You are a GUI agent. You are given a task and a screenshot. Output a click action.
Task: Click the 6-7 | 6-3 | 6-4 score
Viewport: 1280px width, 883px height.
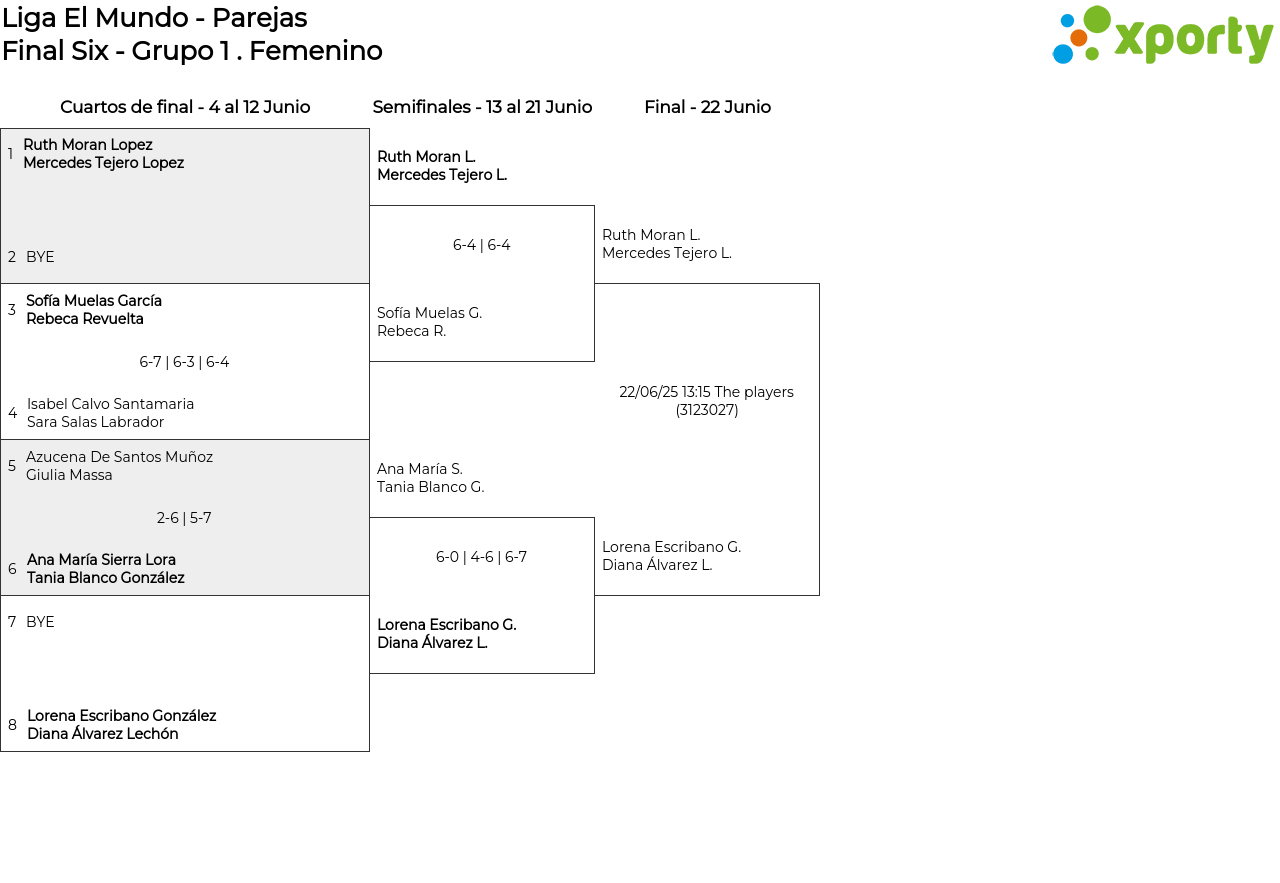[184, 362]
